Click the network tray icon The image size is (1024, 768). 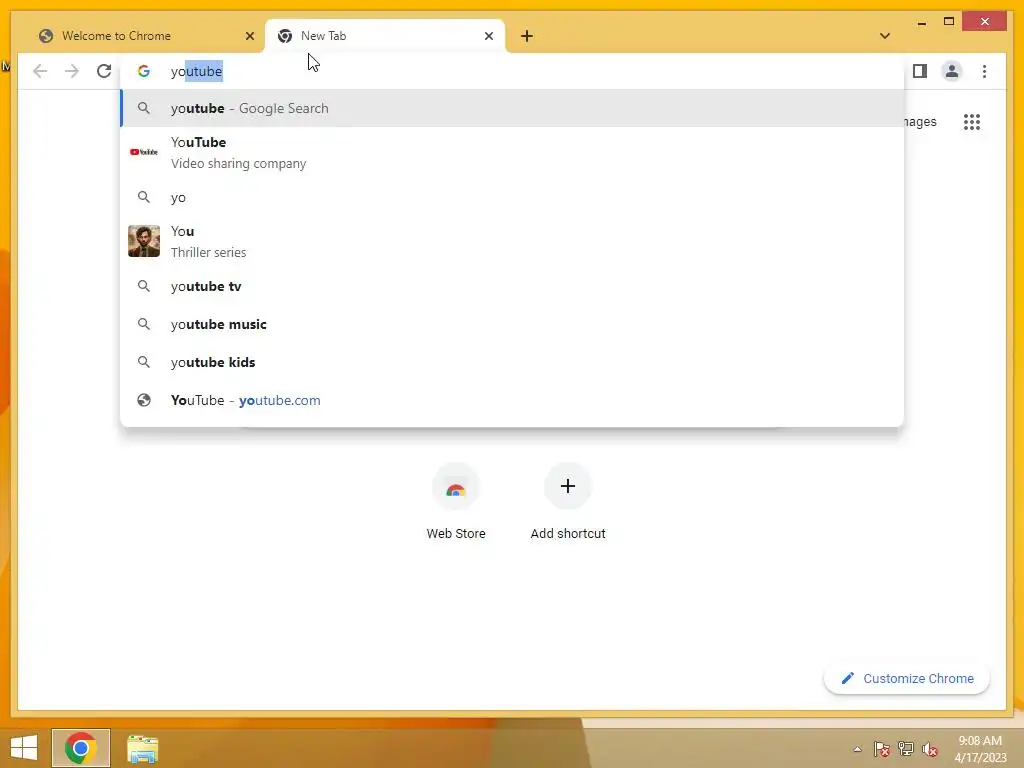point(906,749)
